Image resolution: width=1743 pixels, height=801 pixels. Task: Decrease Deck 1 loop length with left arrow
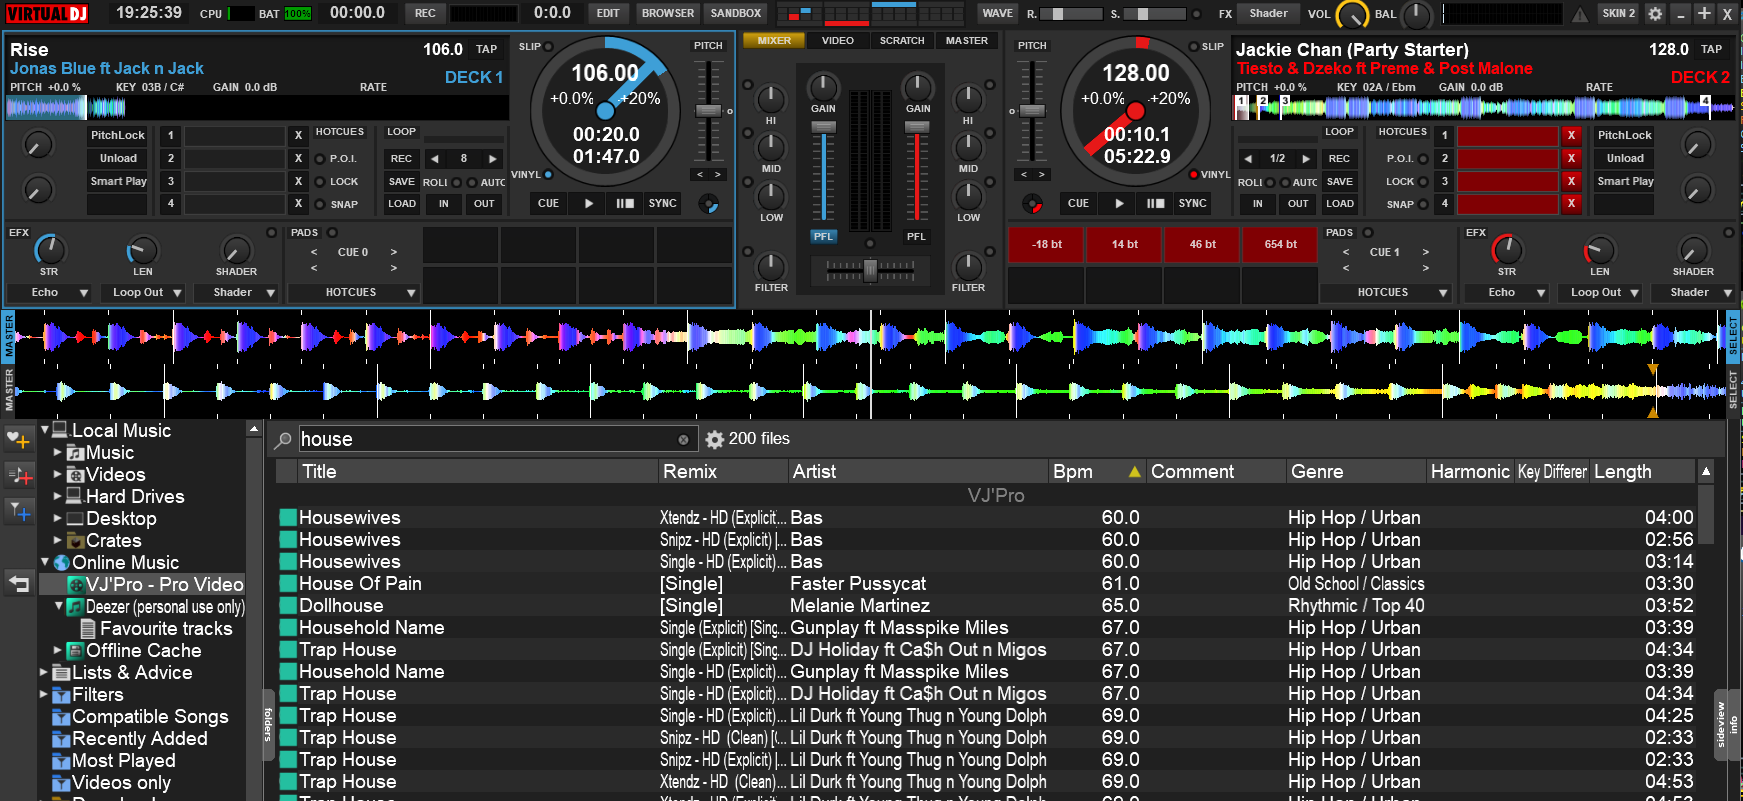point(434,158)
